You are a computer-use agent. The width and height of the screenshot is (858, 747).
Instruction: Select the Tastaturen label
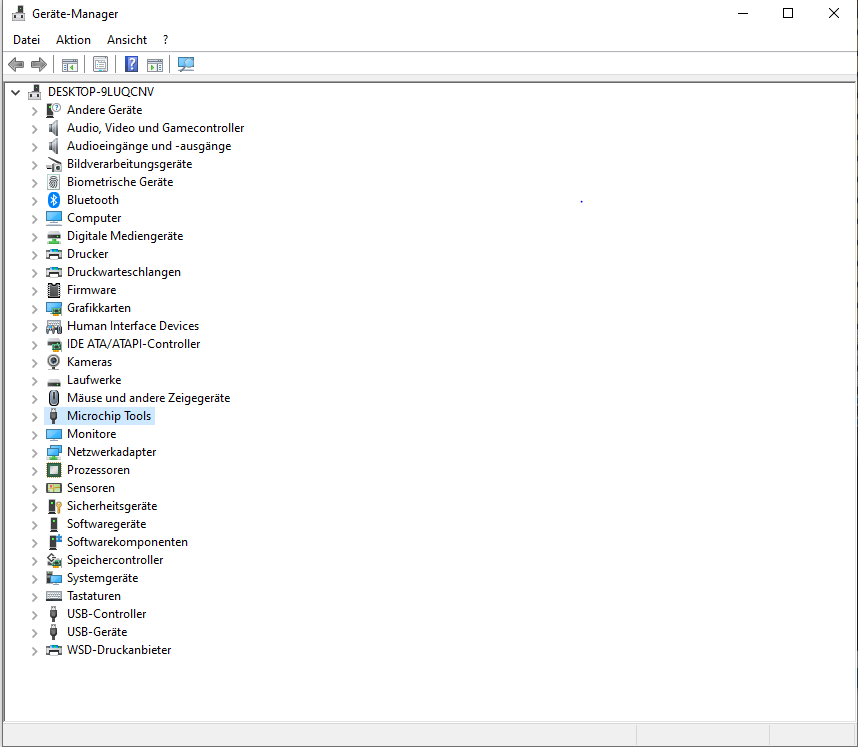click(x=94, y=596)
